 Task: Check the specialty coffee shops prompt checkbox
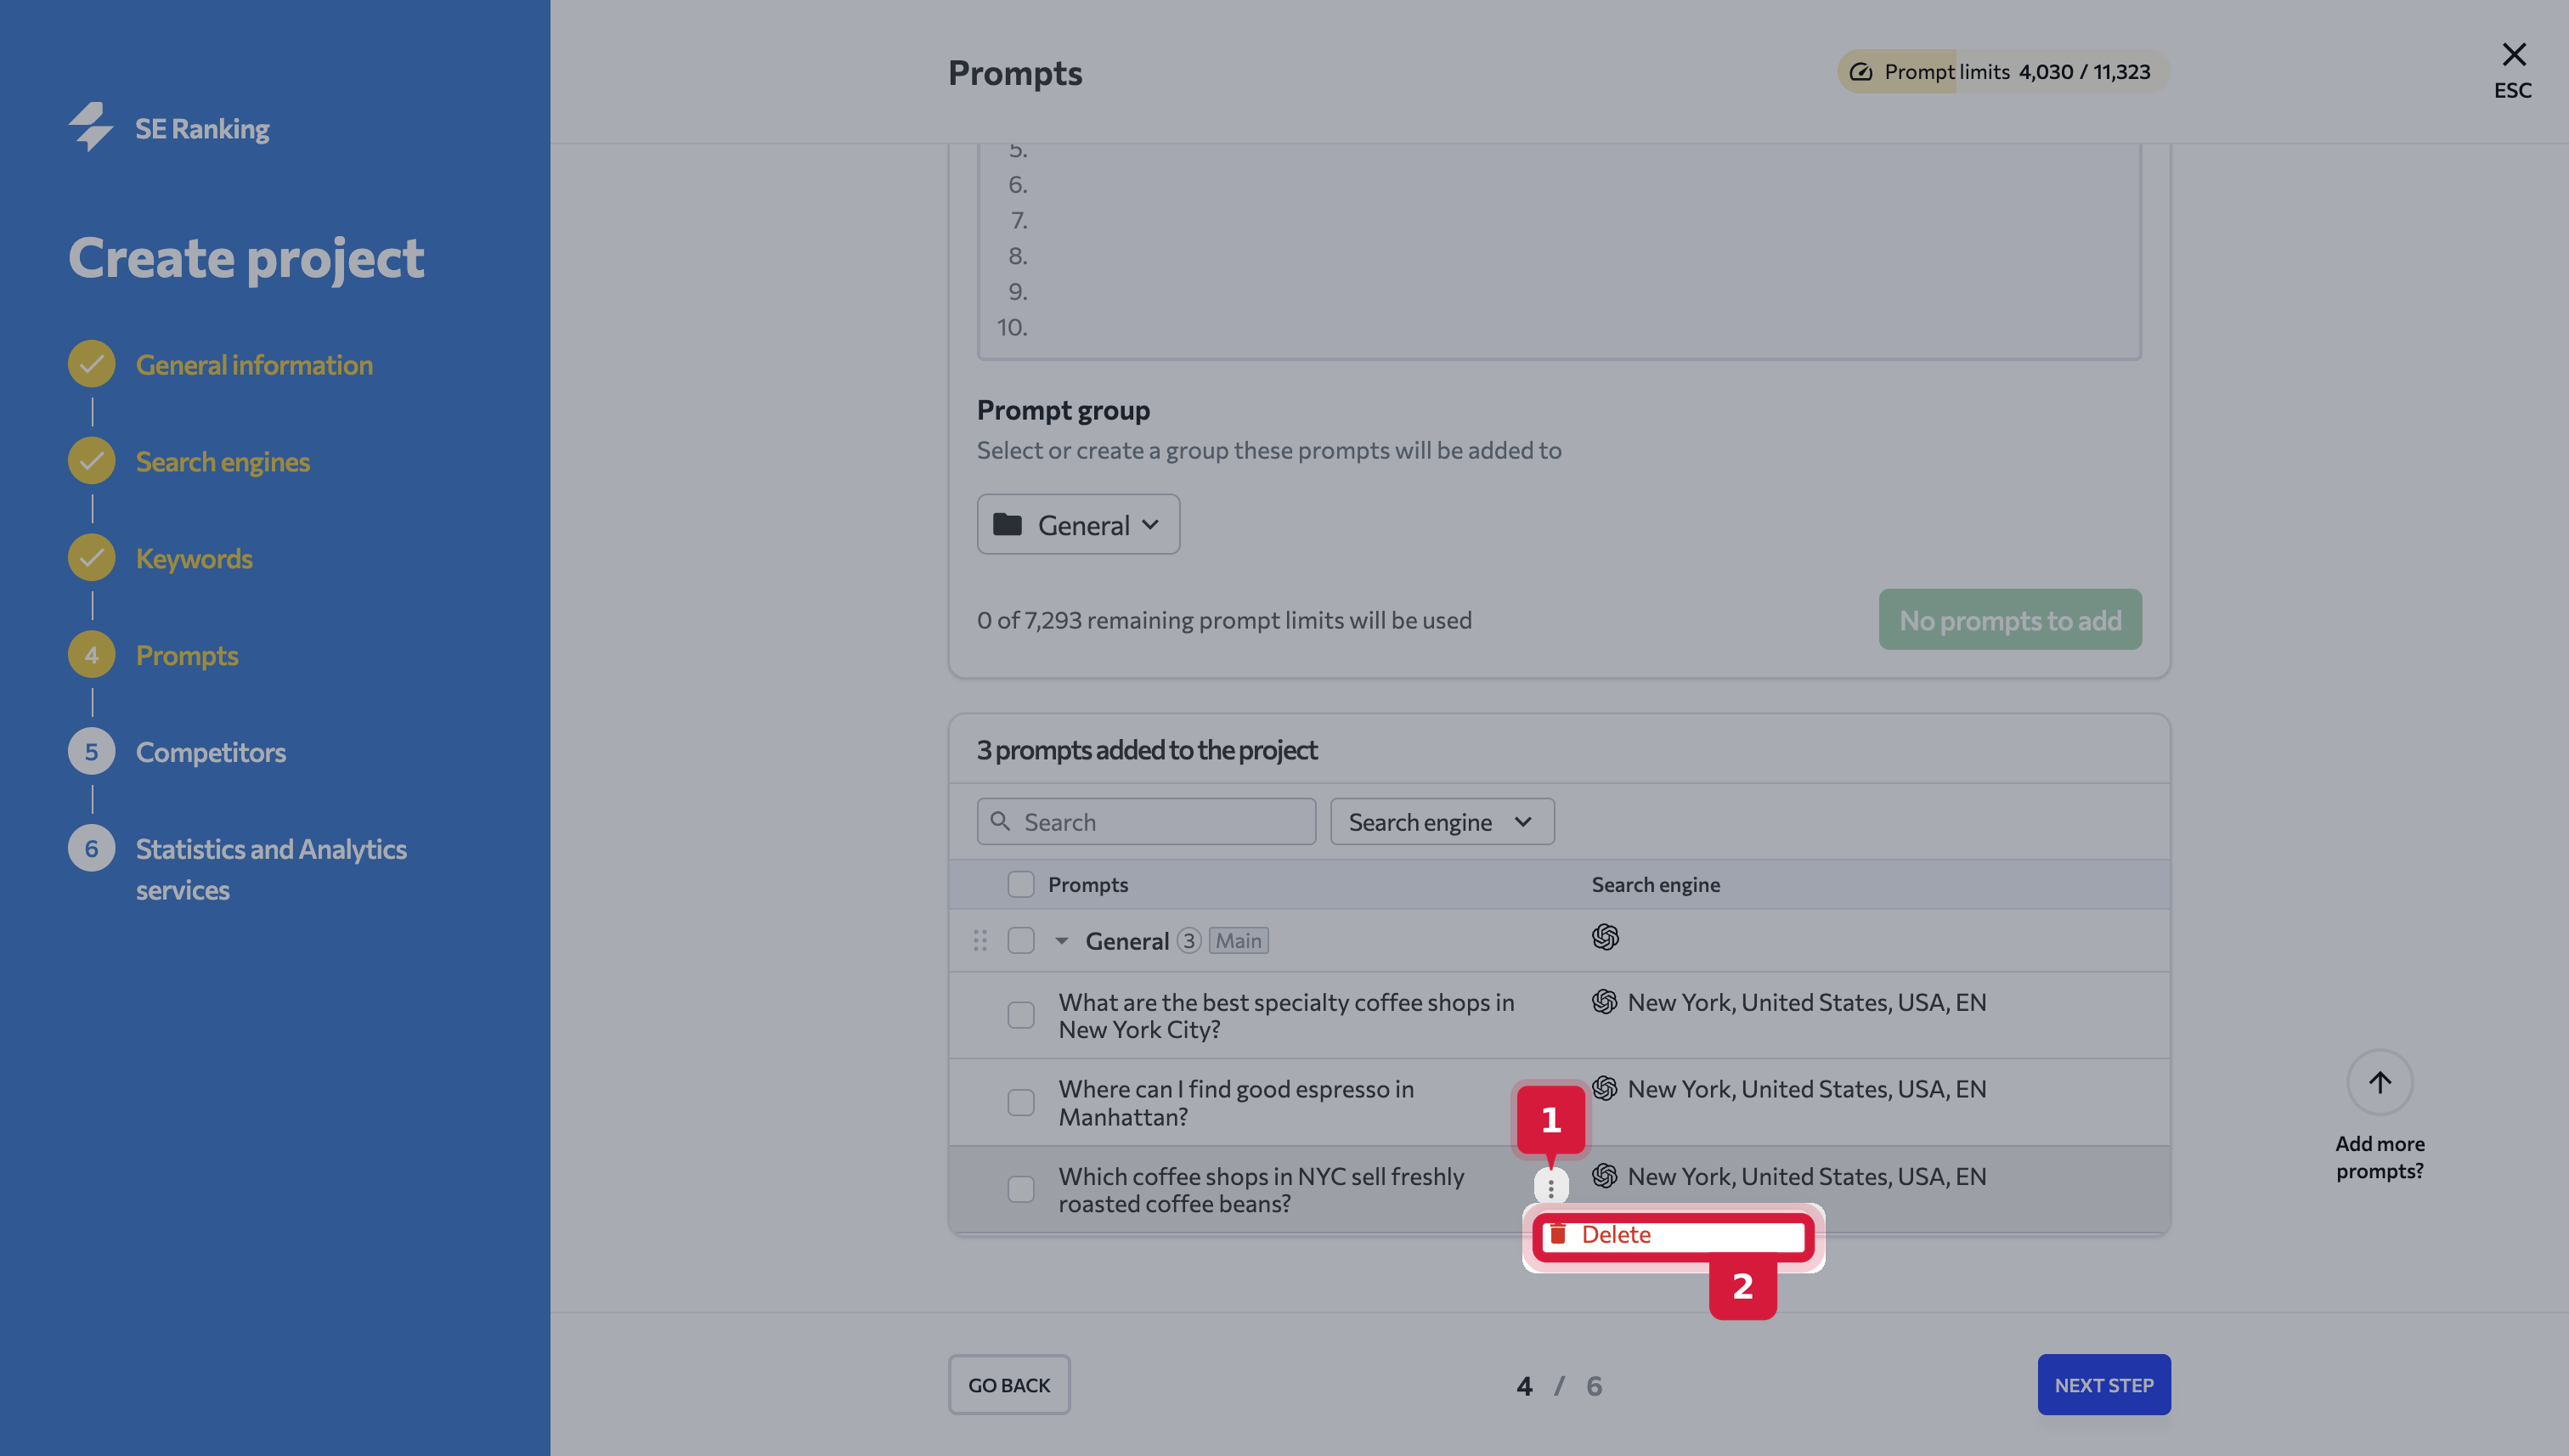[1020, 1015]
